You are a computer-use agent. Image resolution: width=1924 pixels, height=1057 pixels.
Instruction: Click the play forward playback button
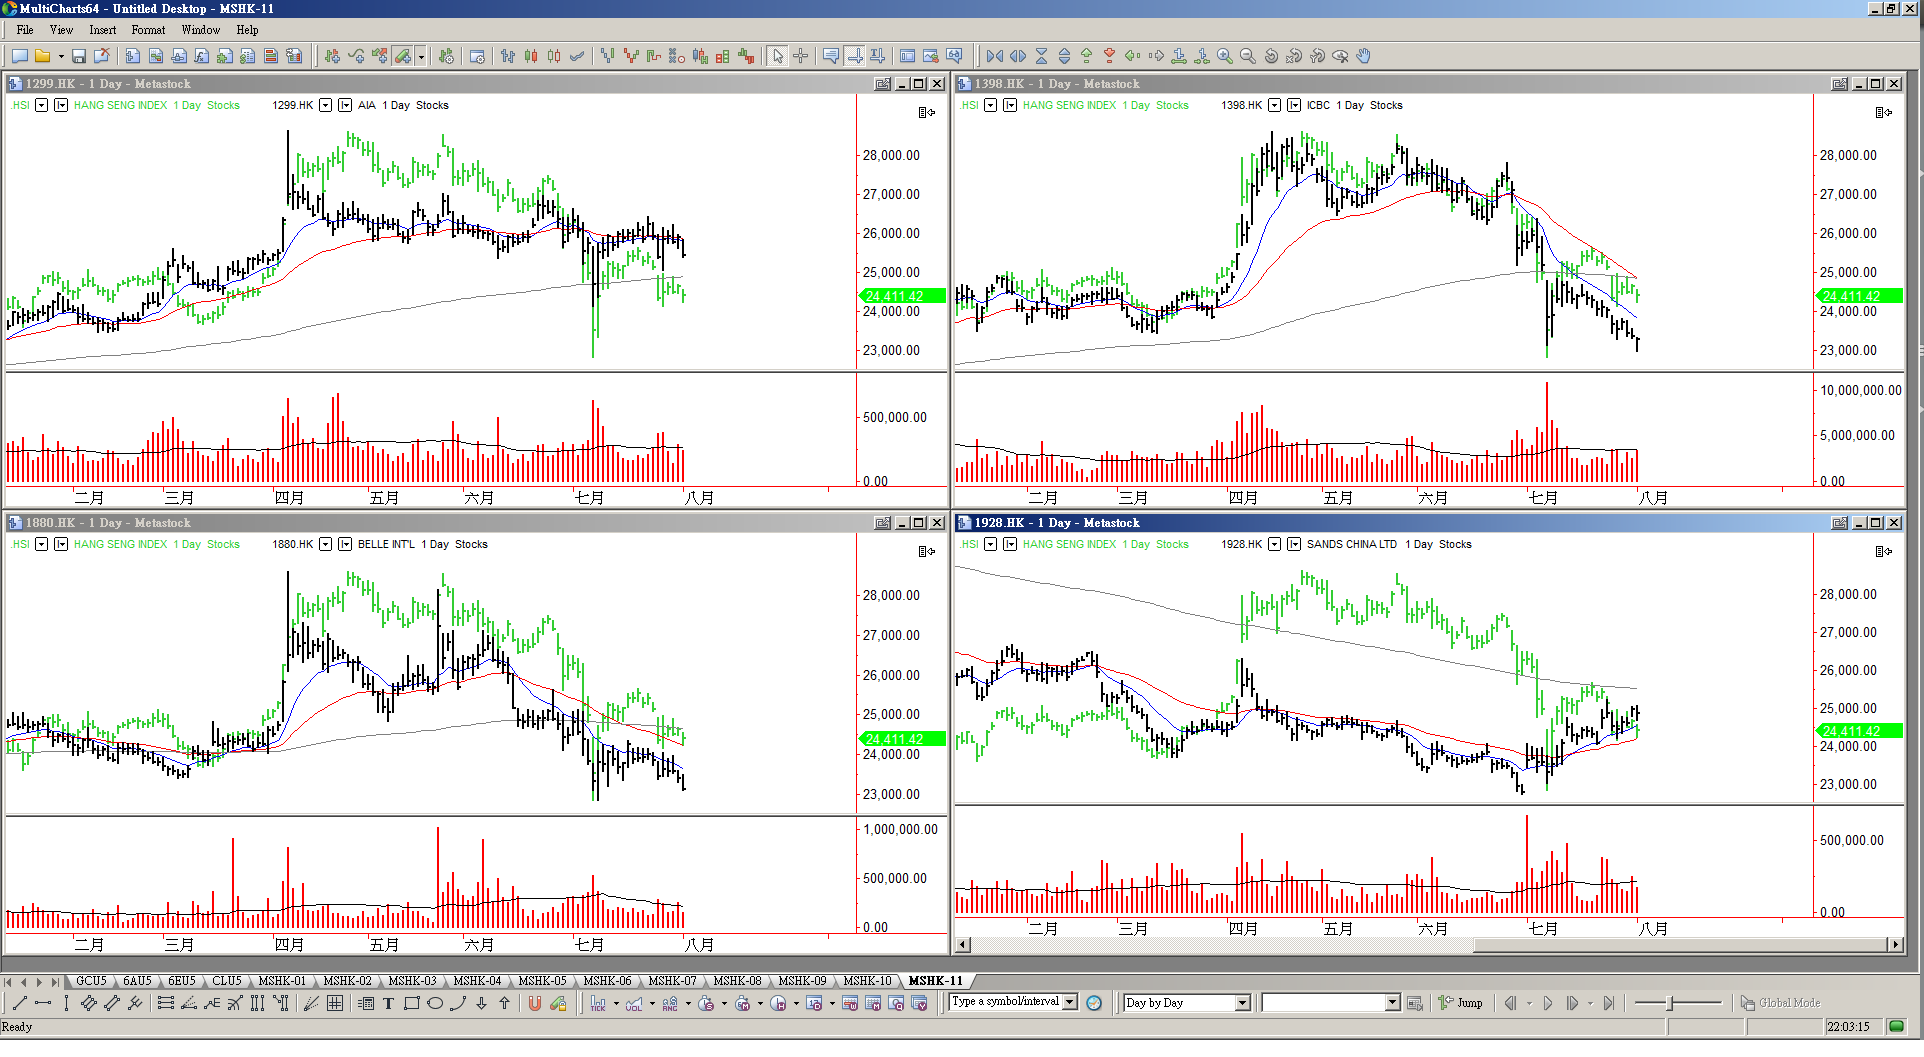[1548, 1003]
